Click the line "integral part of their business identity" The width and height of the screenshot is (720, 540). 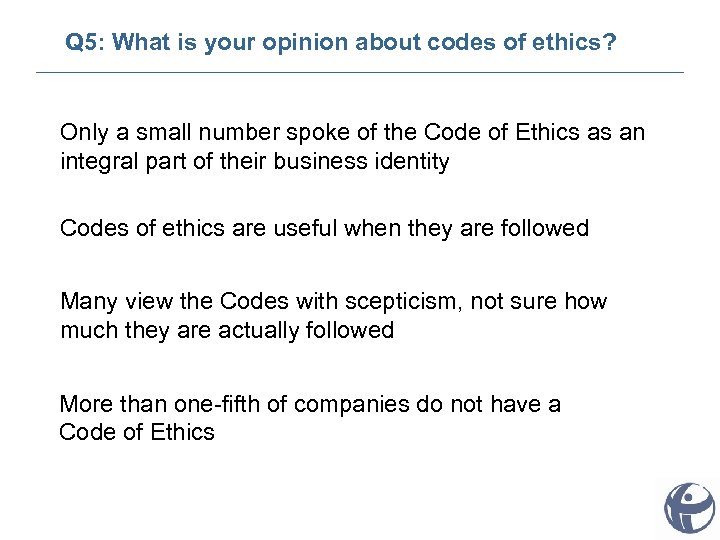tap(255, 161)
